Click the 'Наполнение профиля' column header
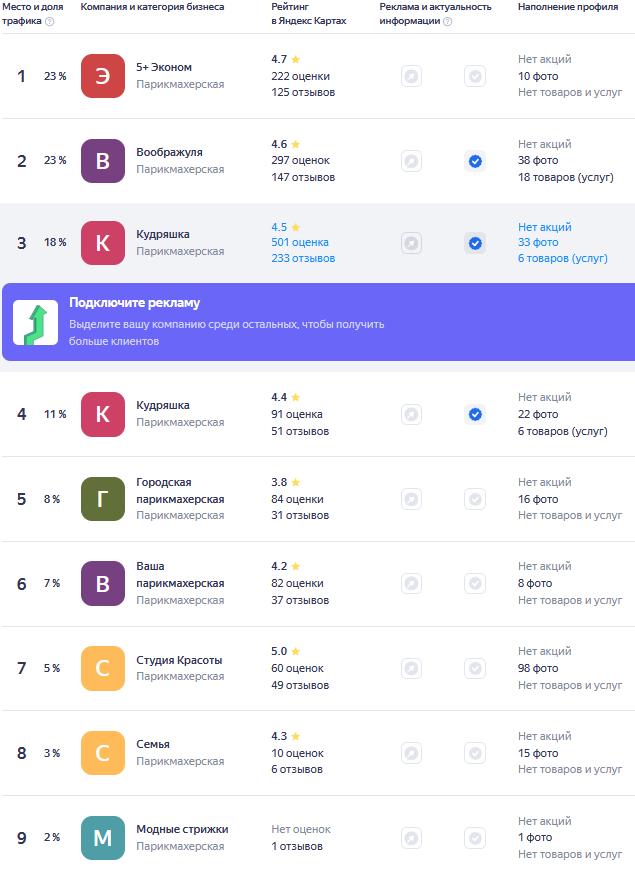Screen dimensions: 635x870 pos(568,7)
